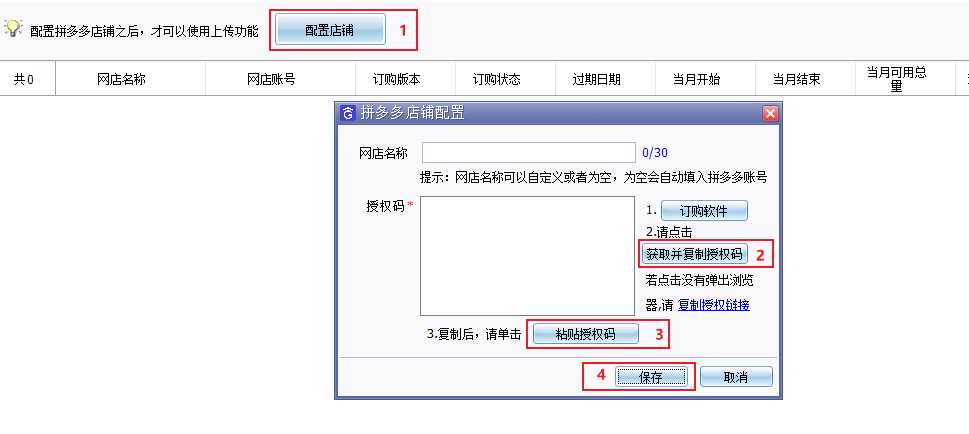Click inside the 授权码 text area
This screenshot has height=434, width=969.
(527, 256)
